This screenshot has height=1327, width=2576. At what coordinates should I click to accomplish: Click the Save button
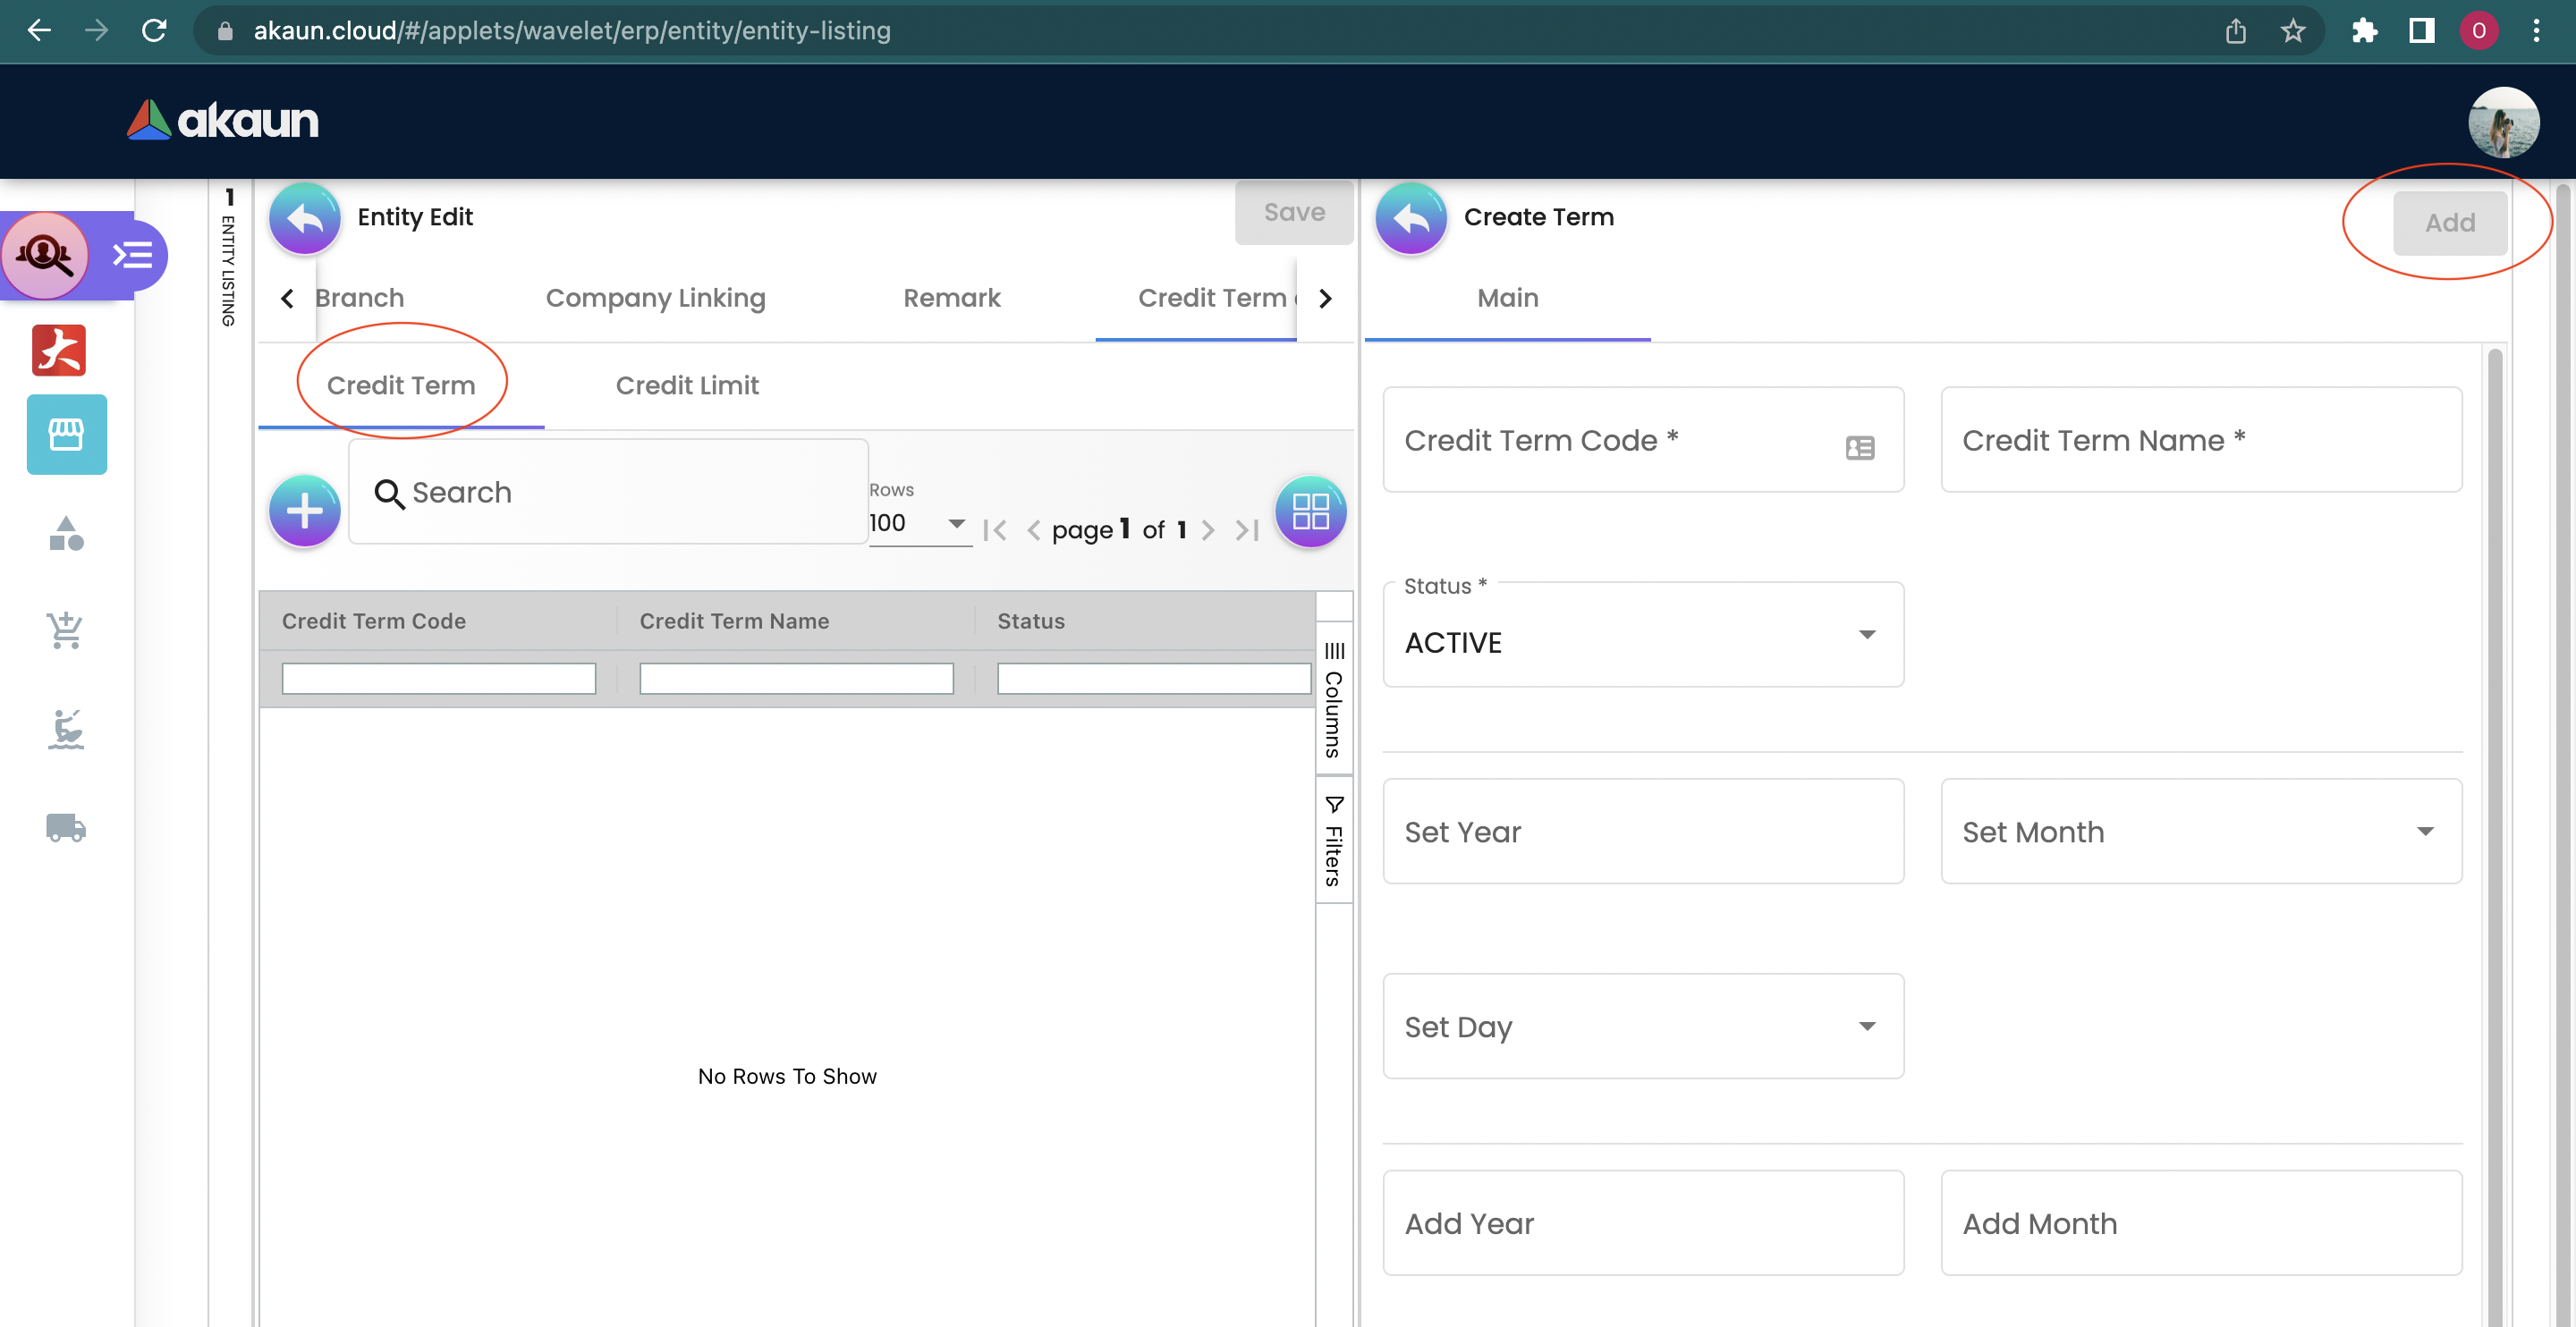(x=1293, y=212)
